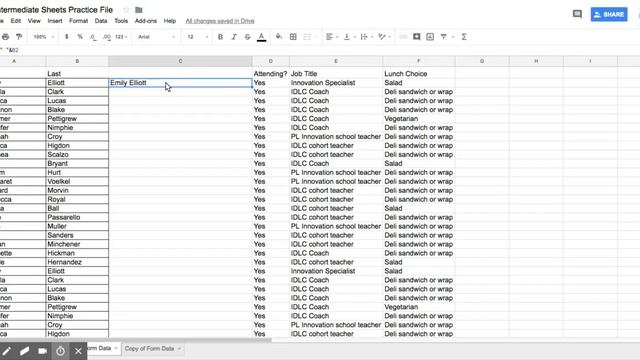The height and width of the screenshot is (360, 640).
Task: Click the Lunch Choice header cell
Action: tap(419, 74)
